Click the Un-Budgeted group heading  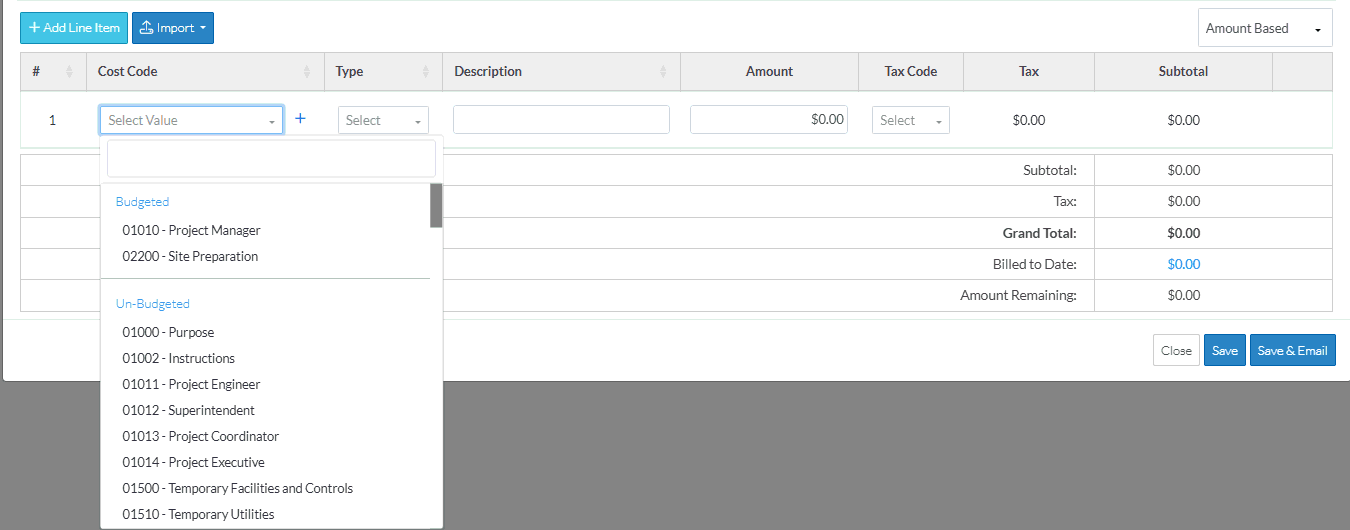(153, 304)
